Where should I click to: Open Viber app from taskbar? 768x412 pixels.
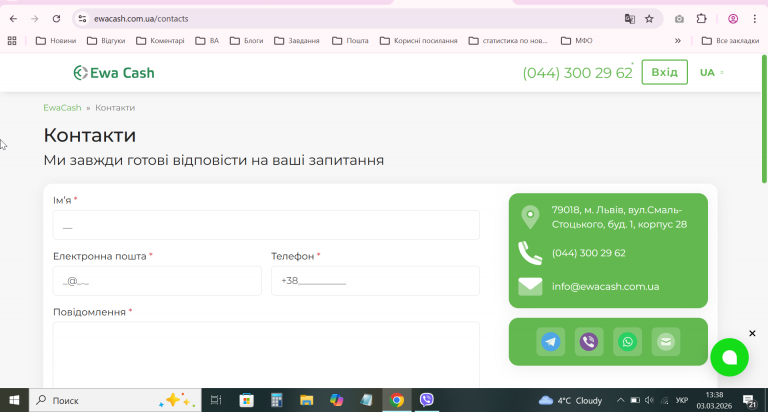pos(427,400)
